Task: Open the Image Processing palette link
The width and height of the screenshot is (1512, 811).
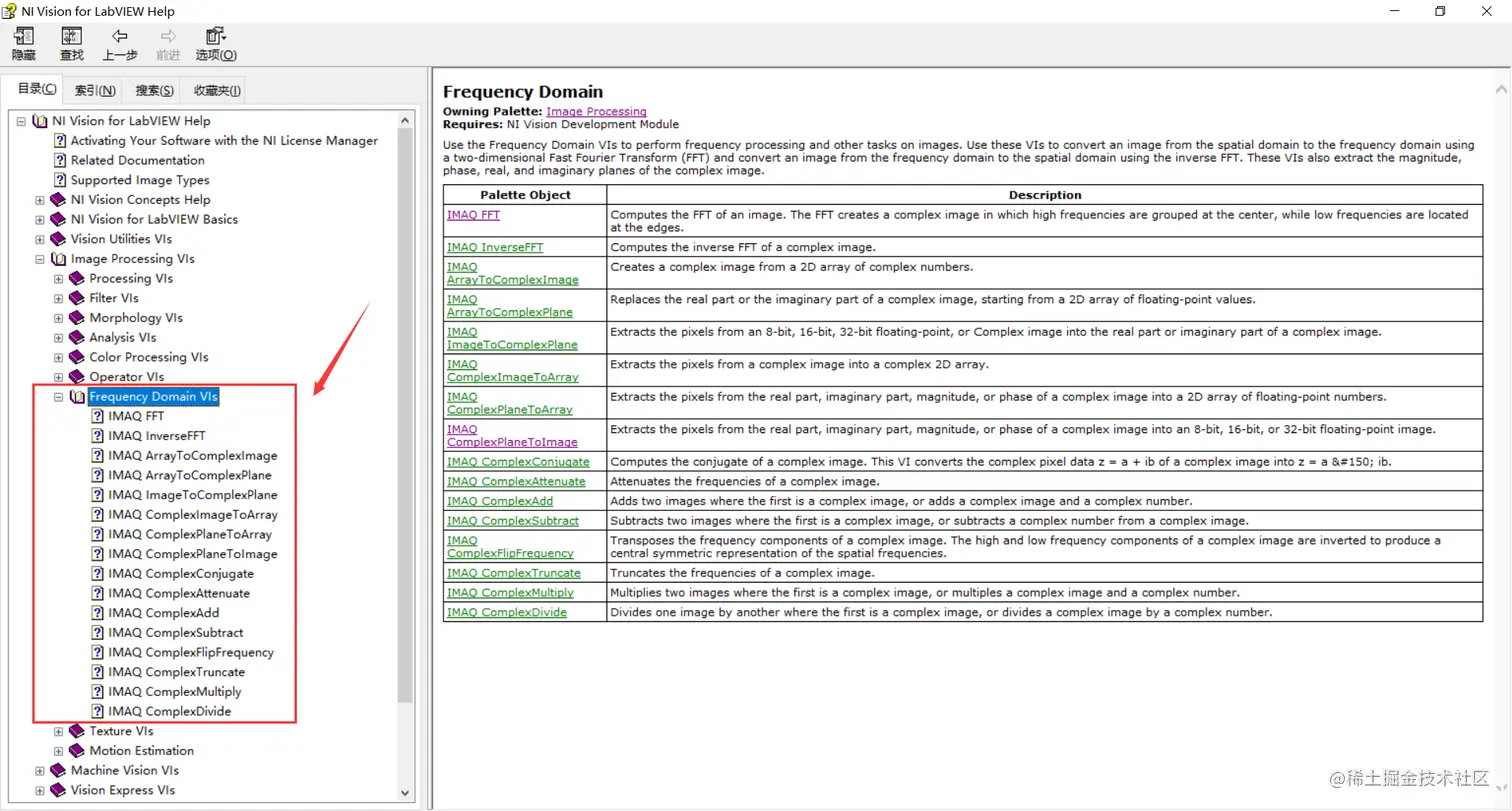Action: pyautogui.click(x=596, y=112)
